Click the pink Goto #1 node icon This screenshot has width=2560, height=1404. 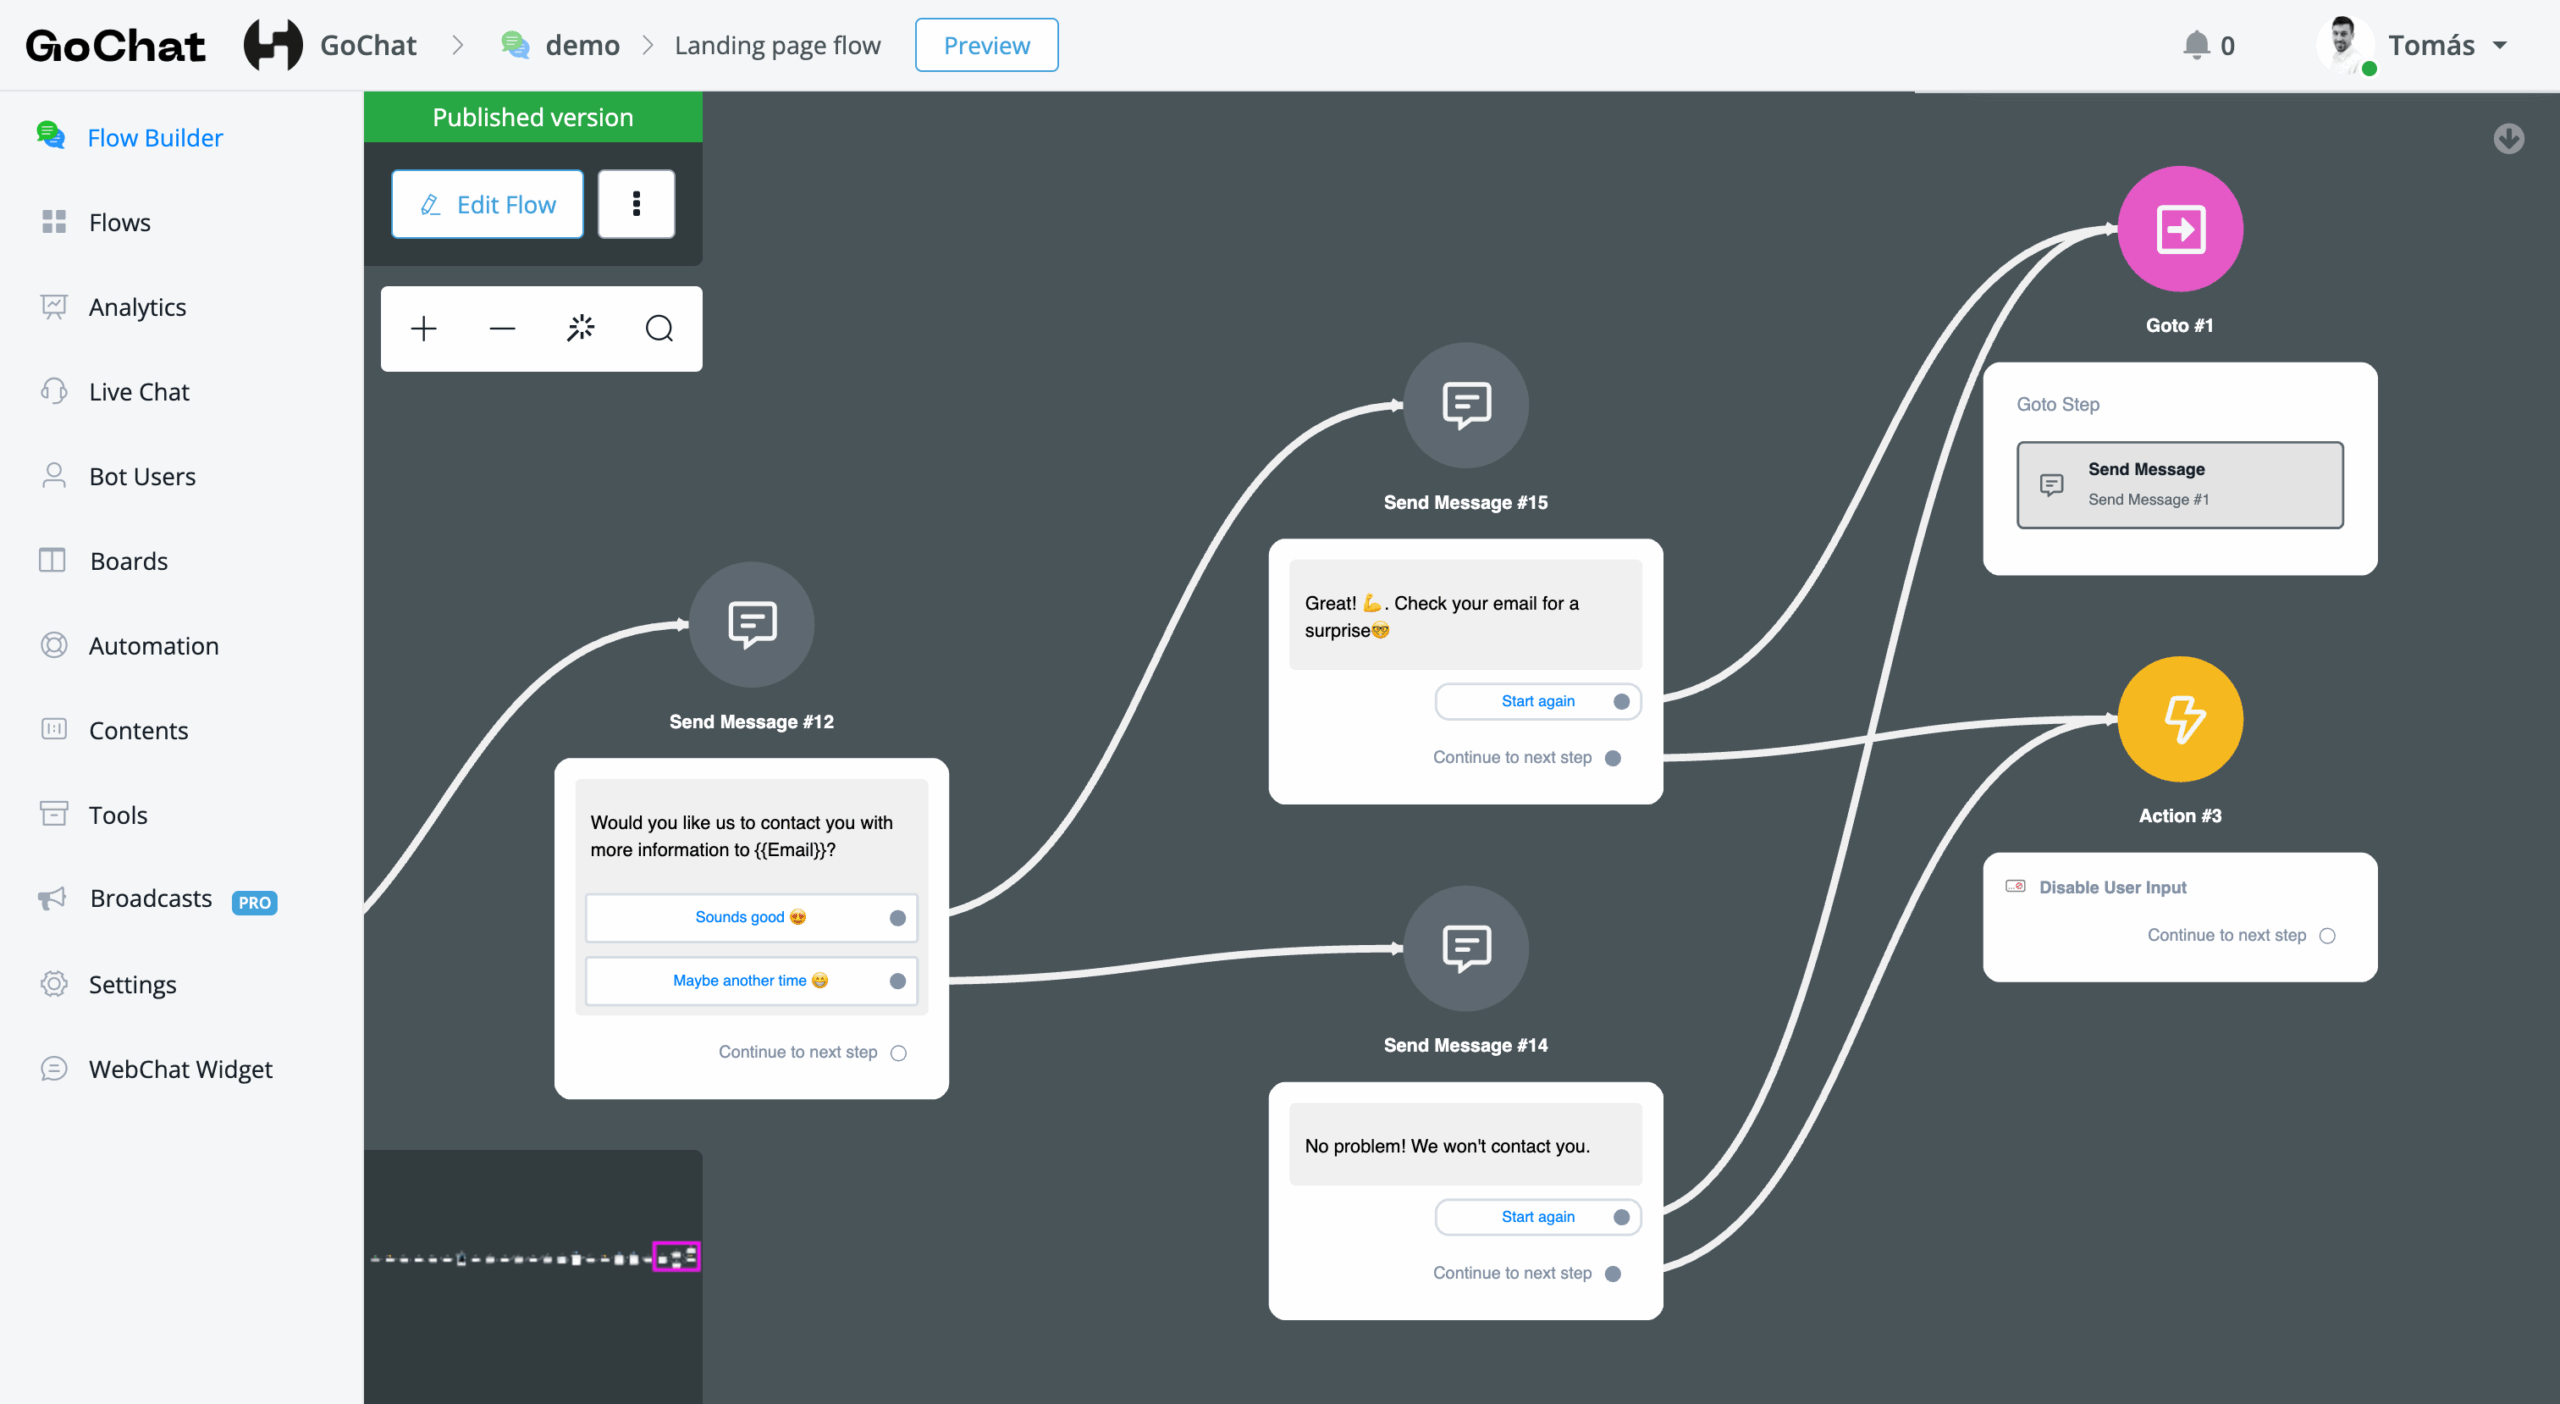[2180, 229]
